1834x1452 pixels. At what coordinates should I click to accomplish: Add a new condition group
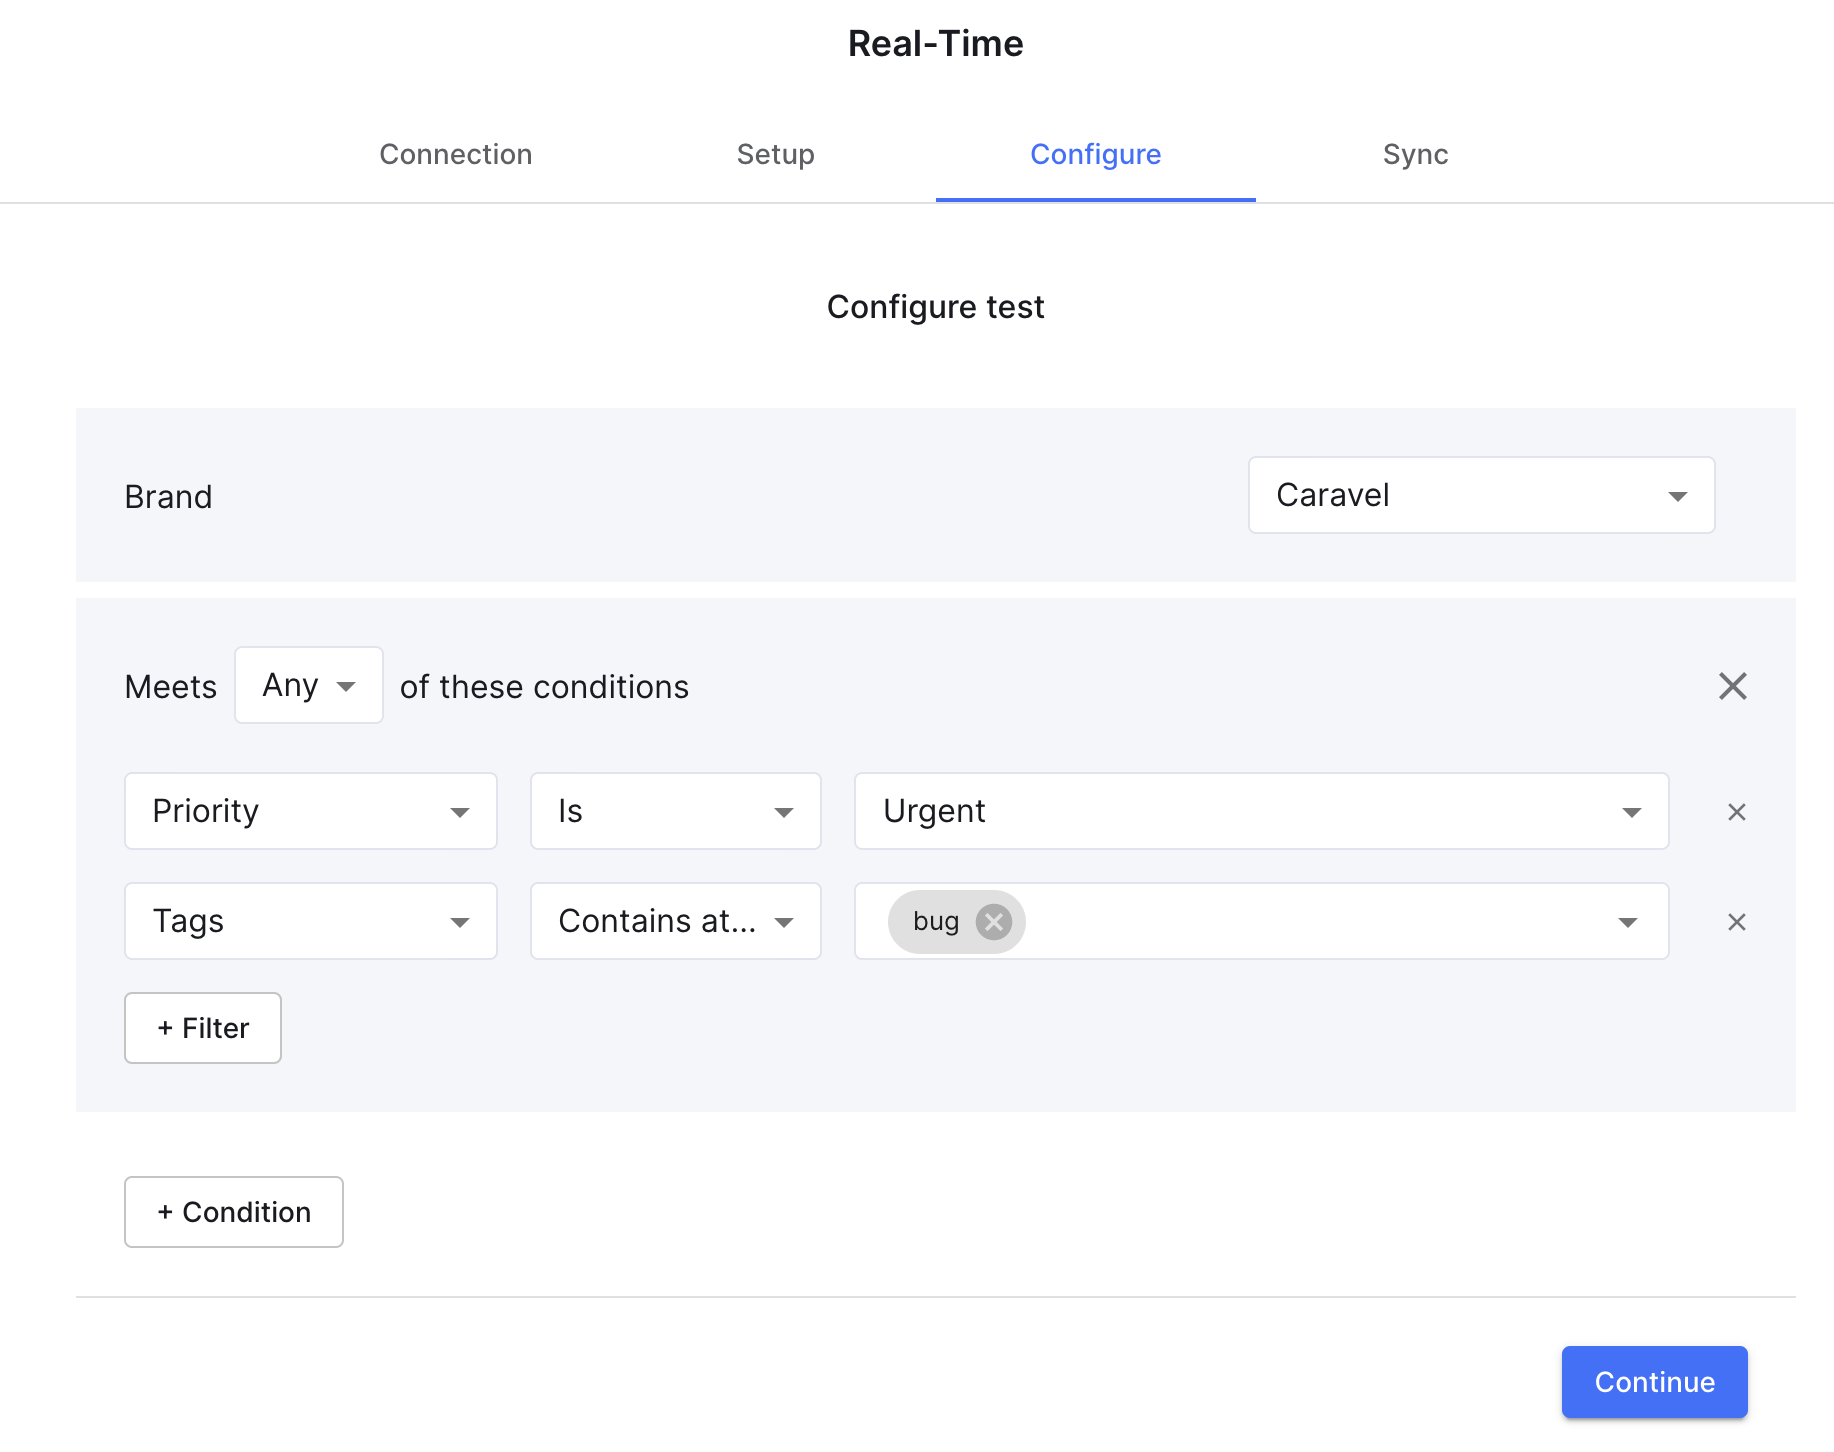tap(234, 1212)
